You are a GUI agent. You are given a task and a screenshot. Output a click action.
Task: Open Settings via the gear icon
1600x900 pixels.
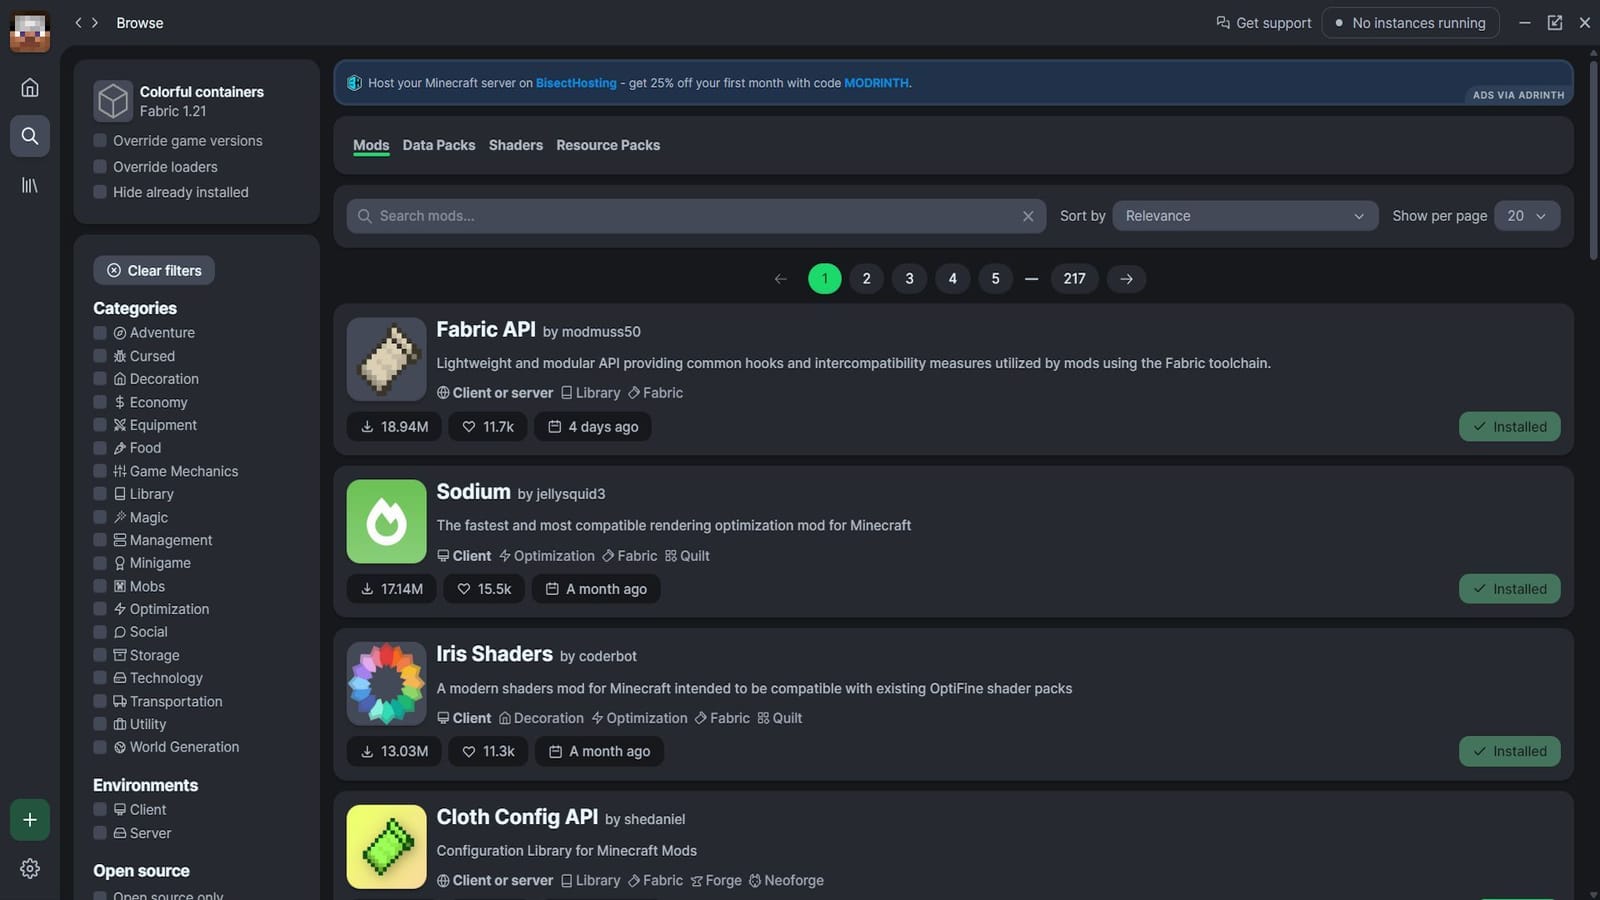(x=30, y=868)
